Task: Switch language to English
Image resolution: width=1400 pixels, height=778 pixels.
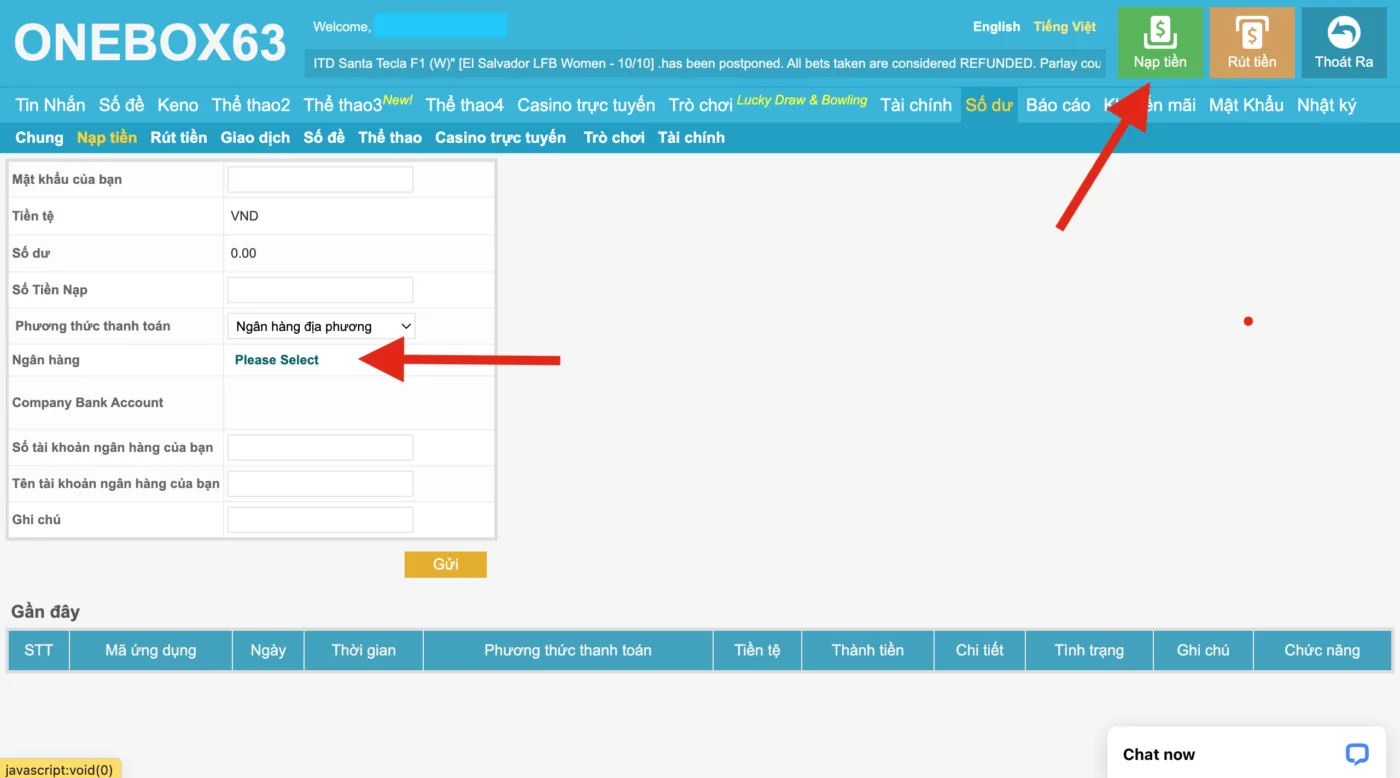Action: pyautogui.click(x=996, y=27)
